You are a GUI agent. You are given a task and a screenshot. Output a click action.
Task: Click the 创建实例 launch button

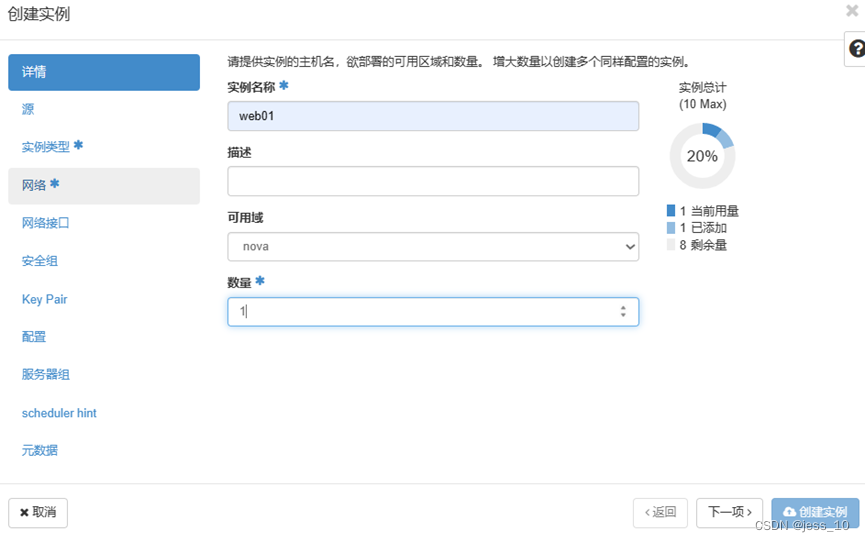tap(815, 513)
